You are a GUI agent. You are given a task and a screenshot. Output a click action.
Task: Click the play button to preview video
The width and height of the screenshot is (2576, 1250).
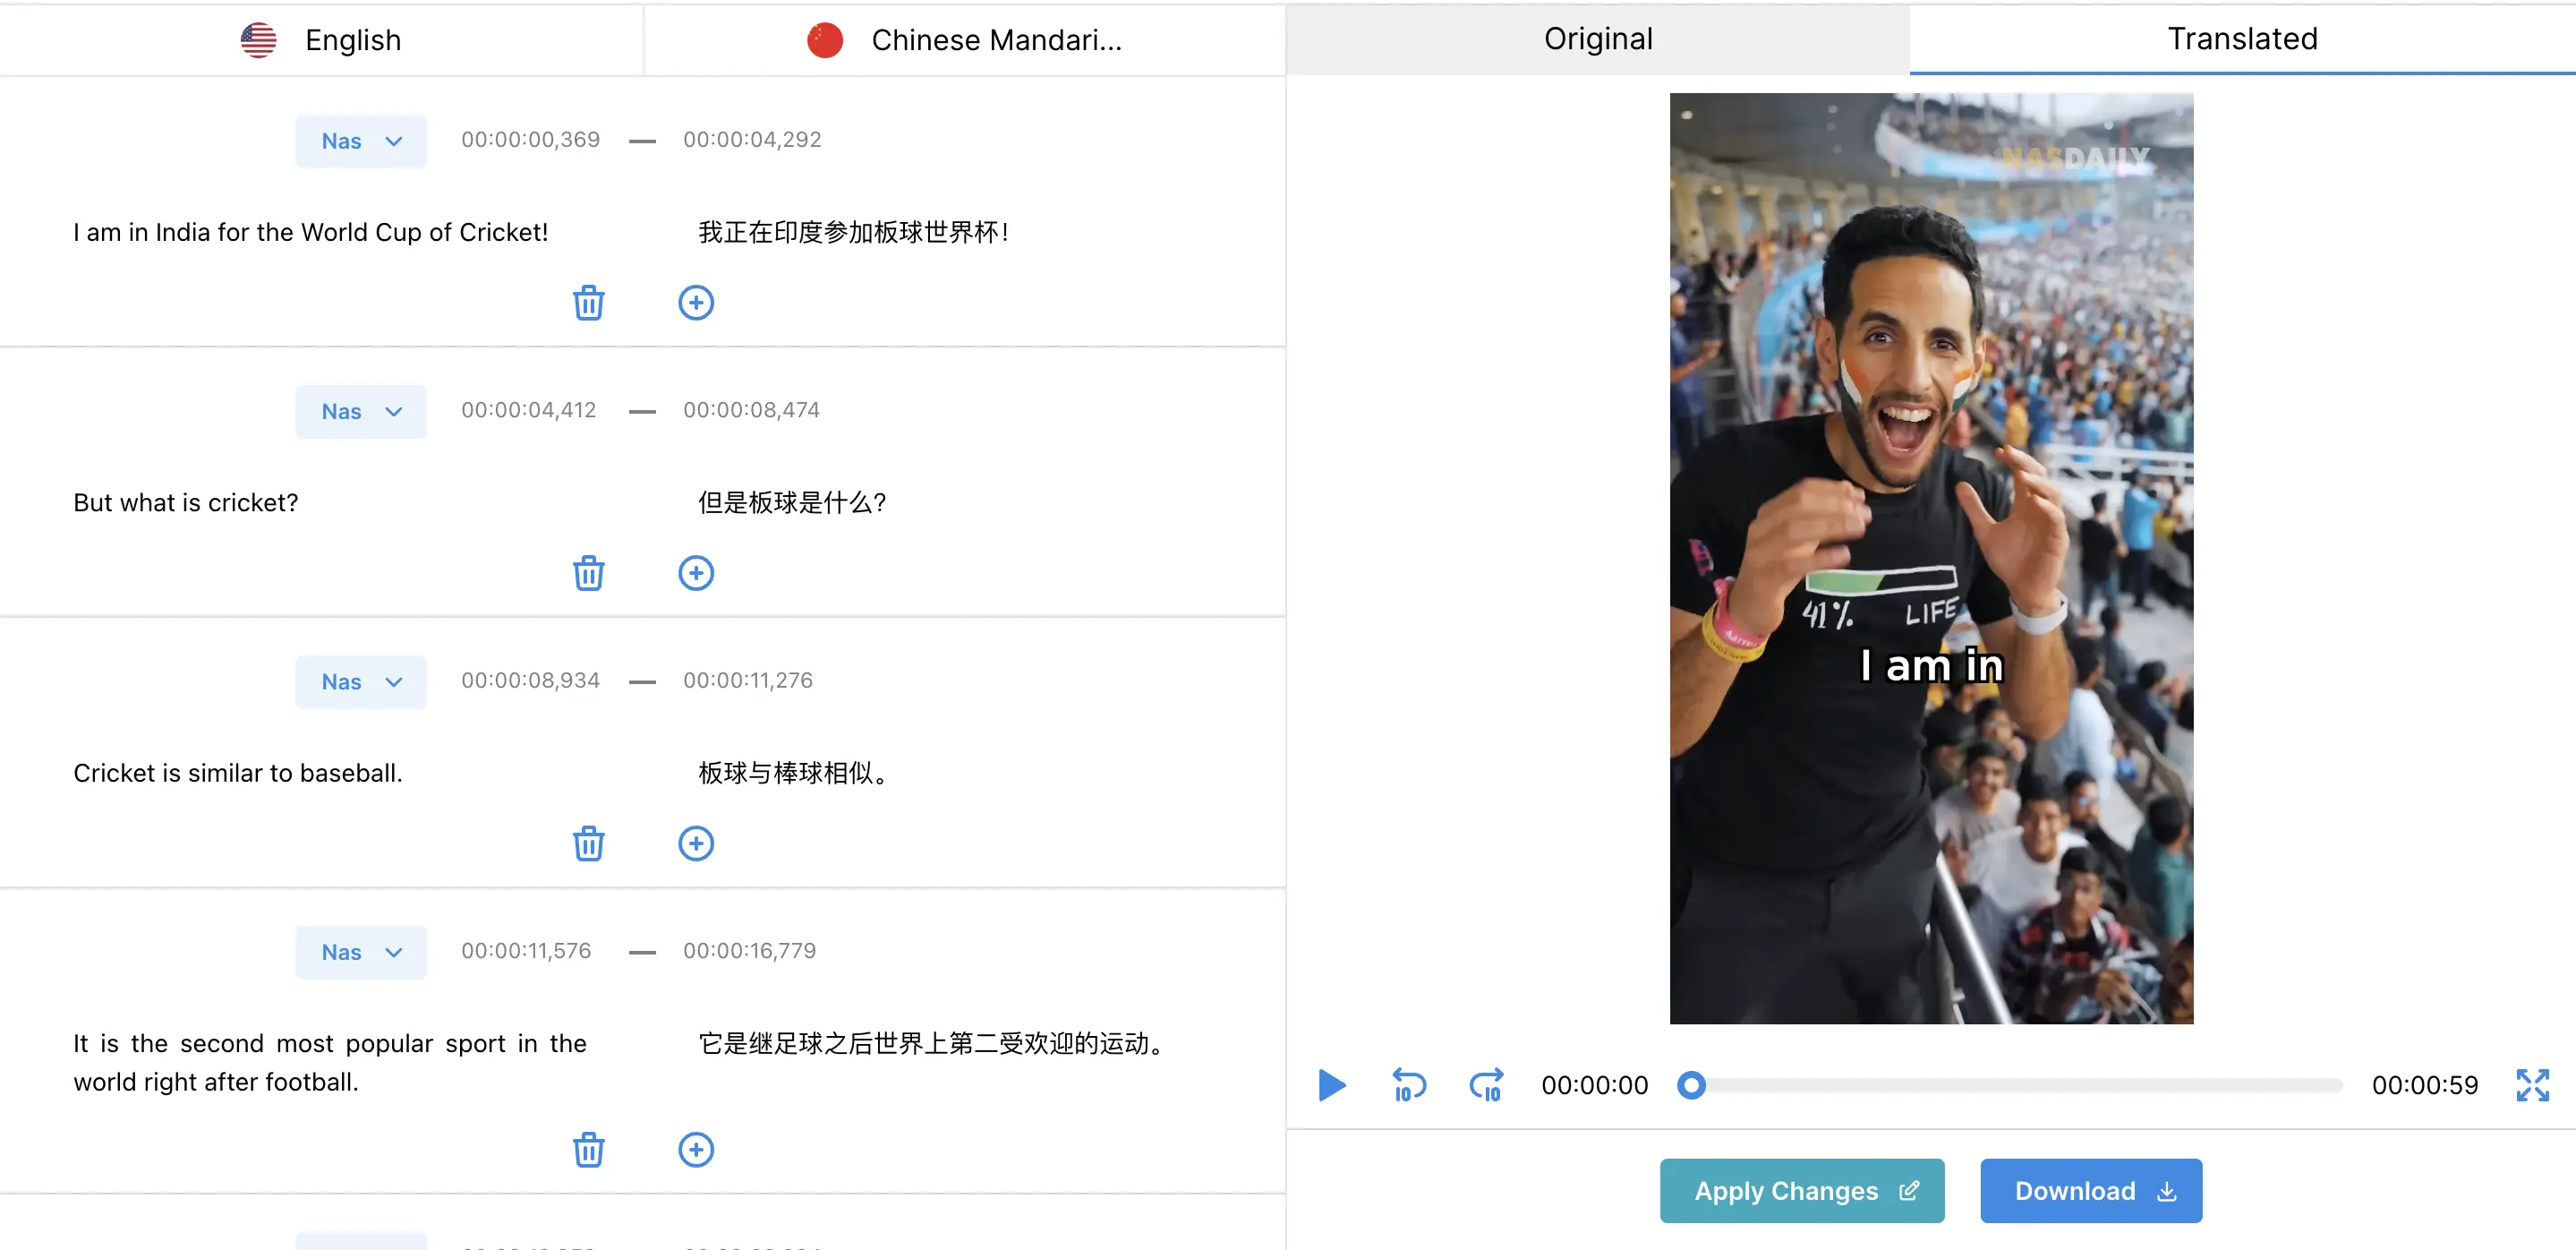point(1331,1083)
